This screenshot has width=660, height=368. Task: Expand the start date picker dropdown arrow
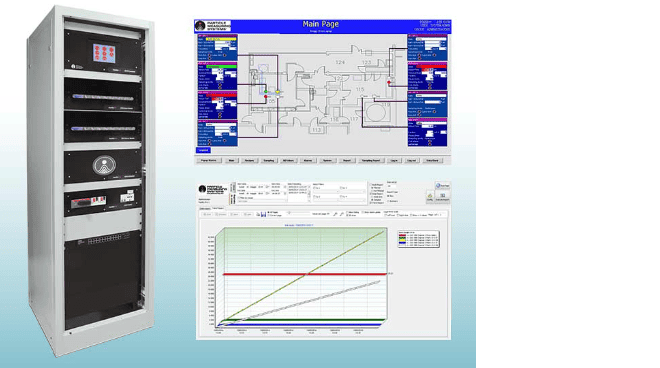click(x=267, y=187)
